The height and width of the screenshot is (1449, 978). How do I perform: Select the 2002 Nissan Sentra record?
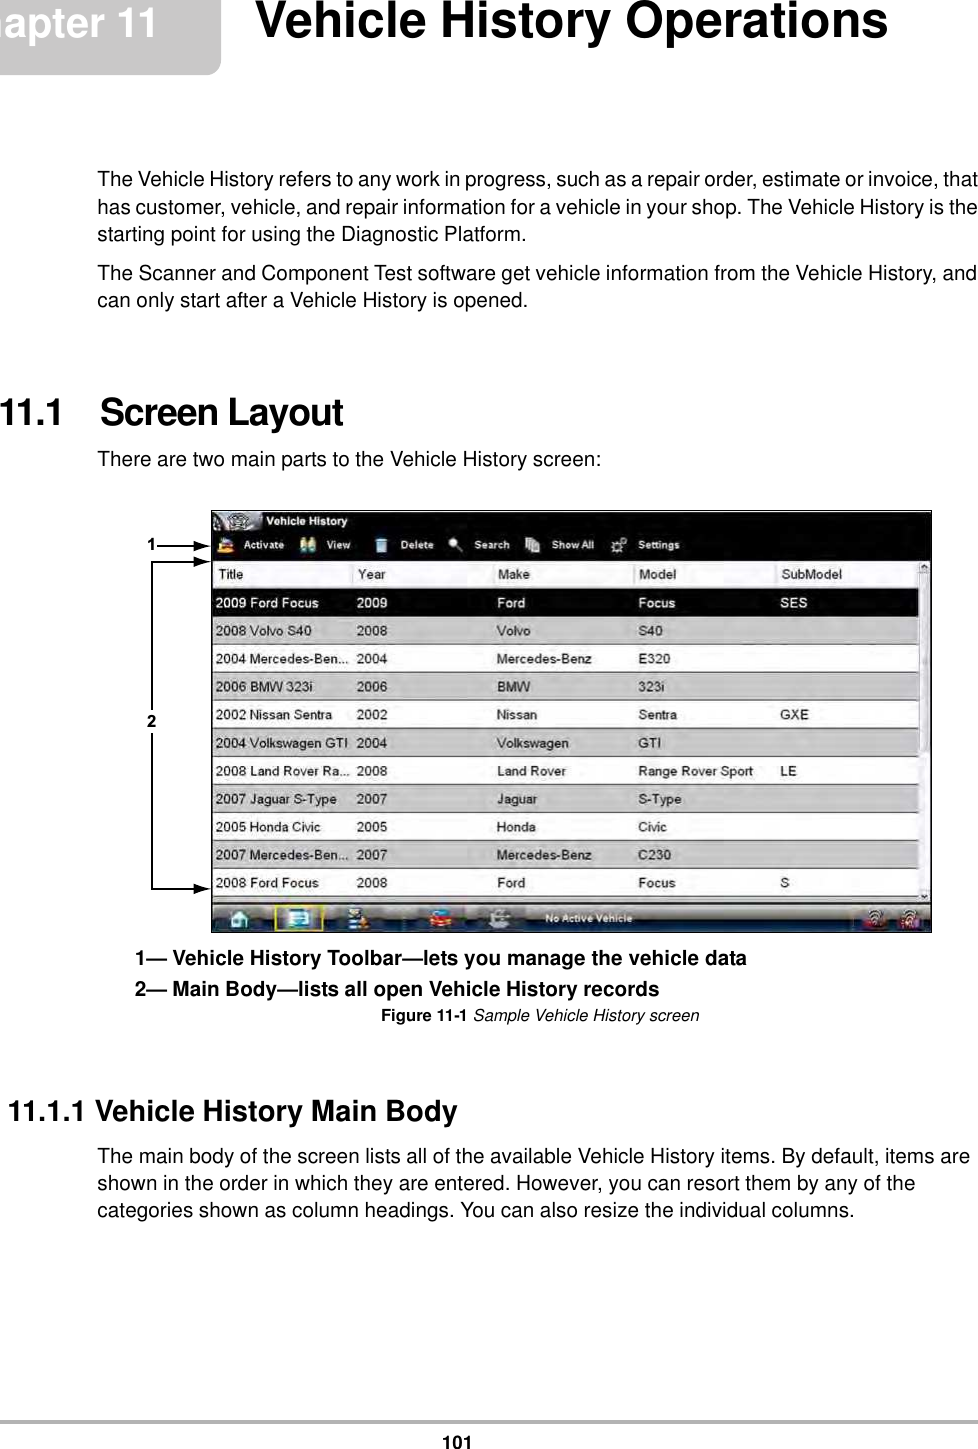566,715
